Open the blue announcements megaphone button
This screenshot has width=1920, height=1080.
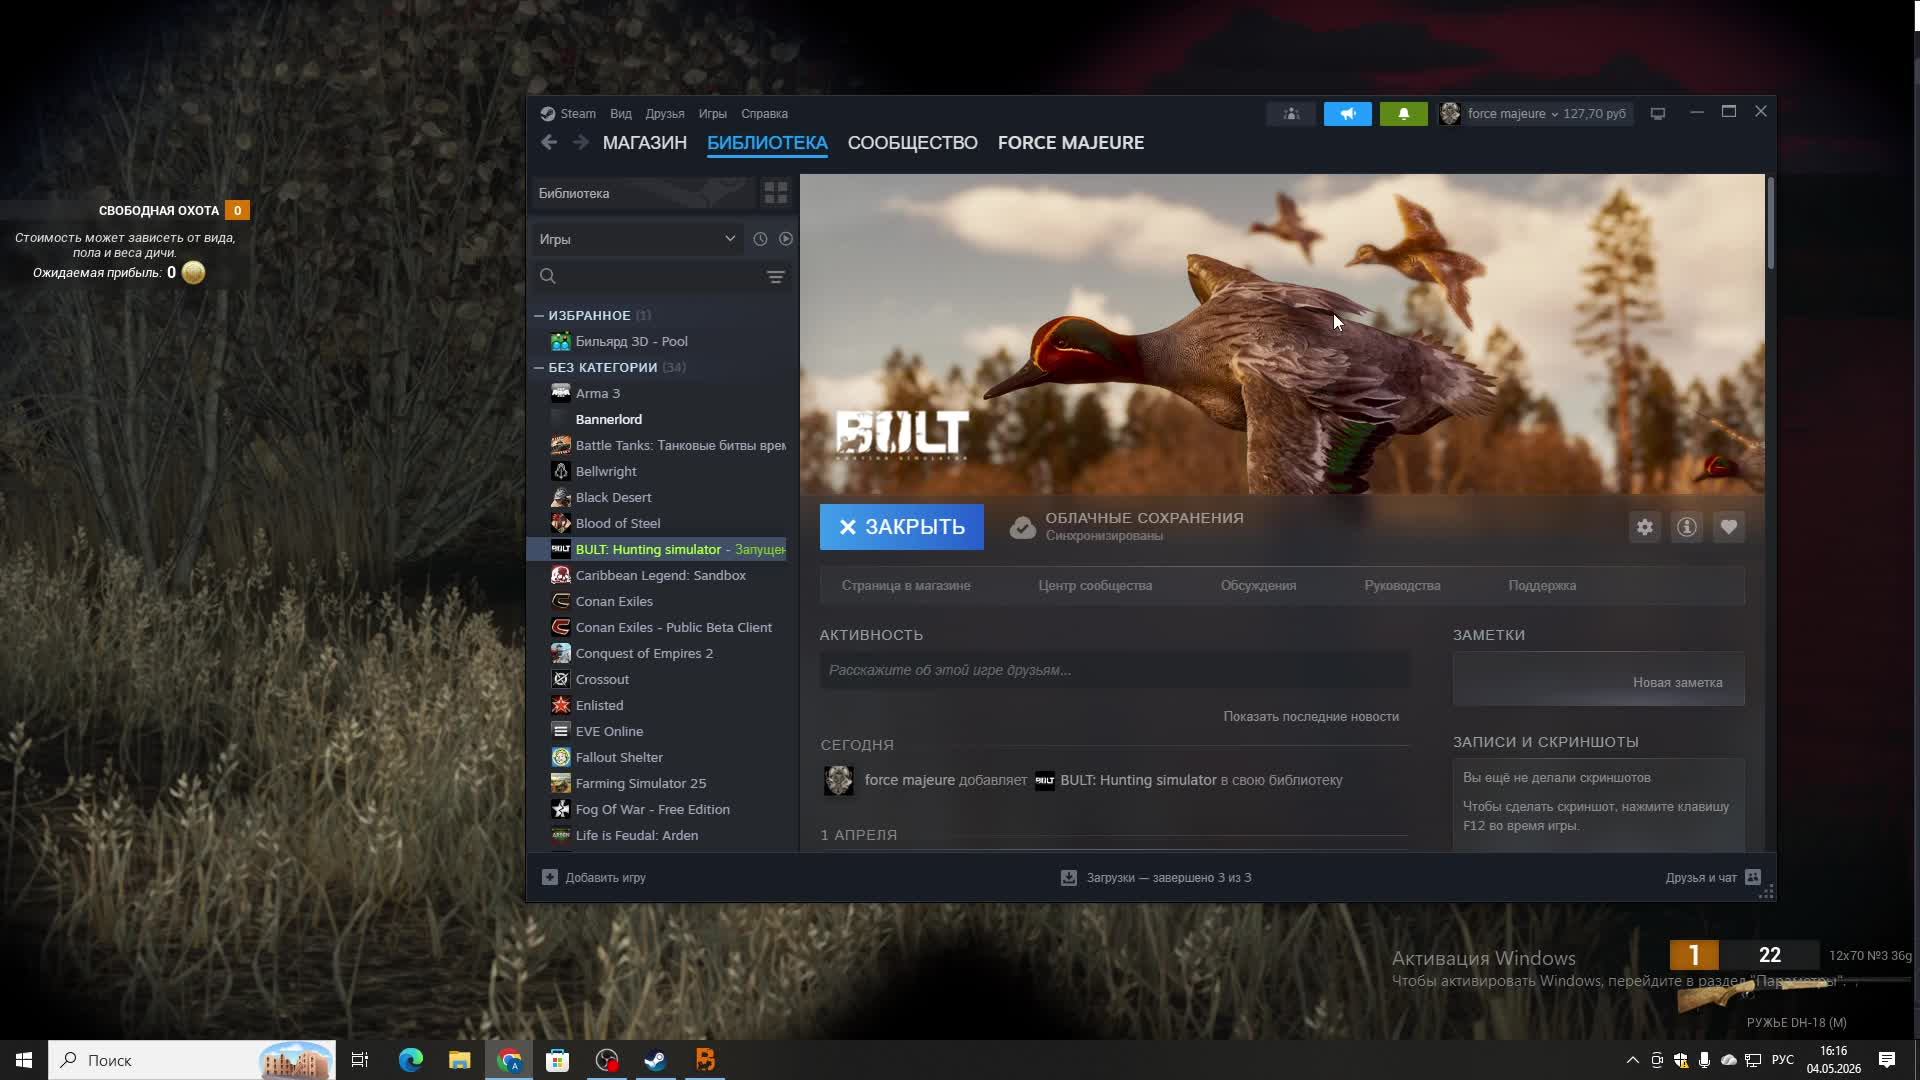click(1347, 114)
